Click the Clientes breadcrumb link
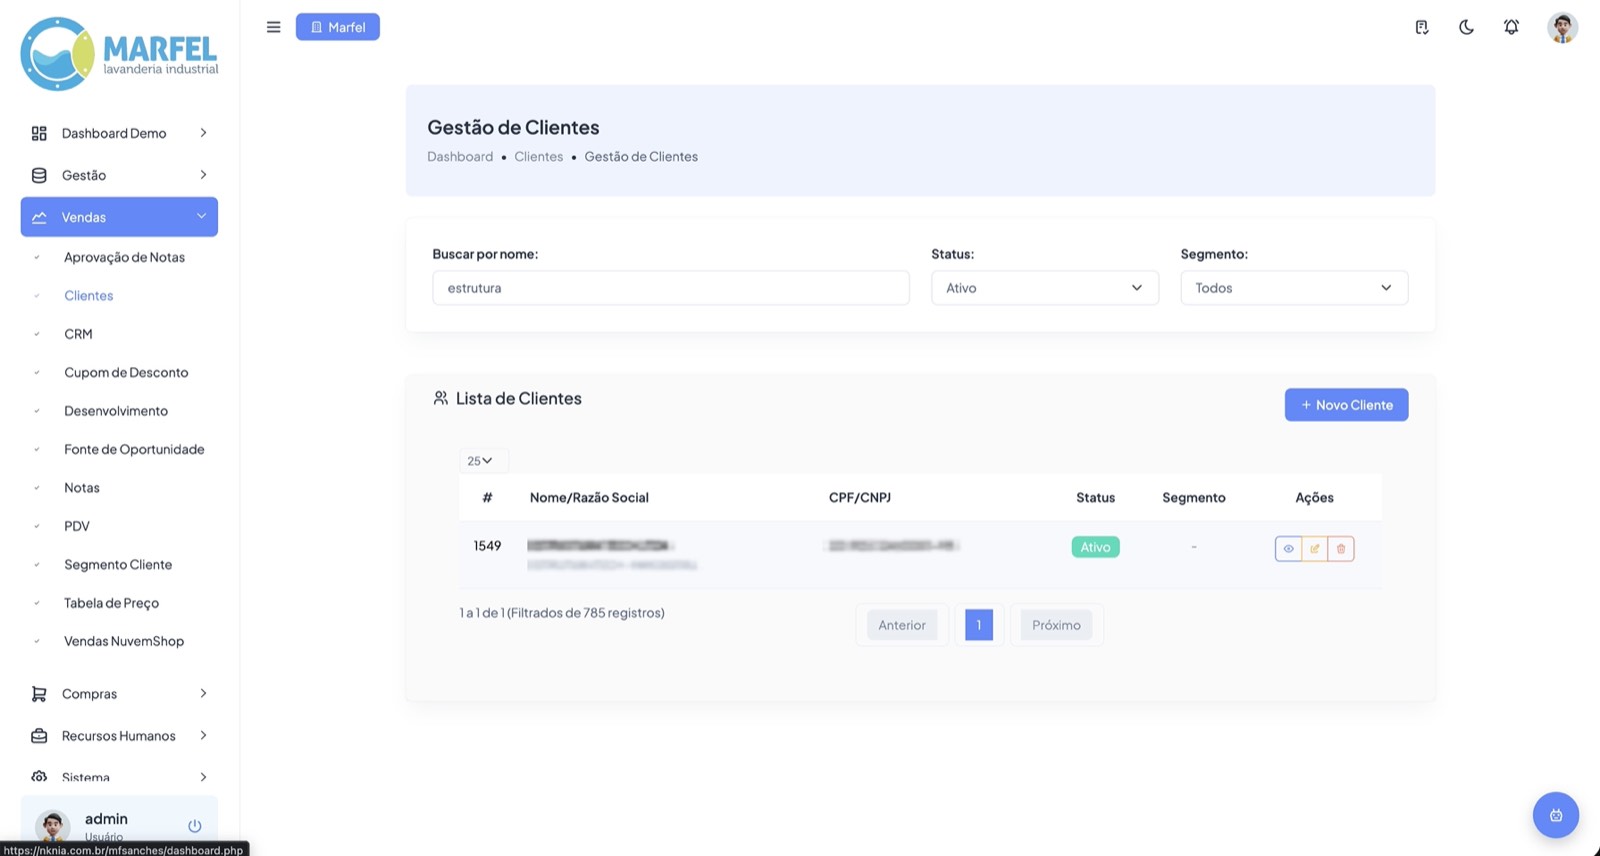This screenshot has width=1600, height=856. [539, 157]
